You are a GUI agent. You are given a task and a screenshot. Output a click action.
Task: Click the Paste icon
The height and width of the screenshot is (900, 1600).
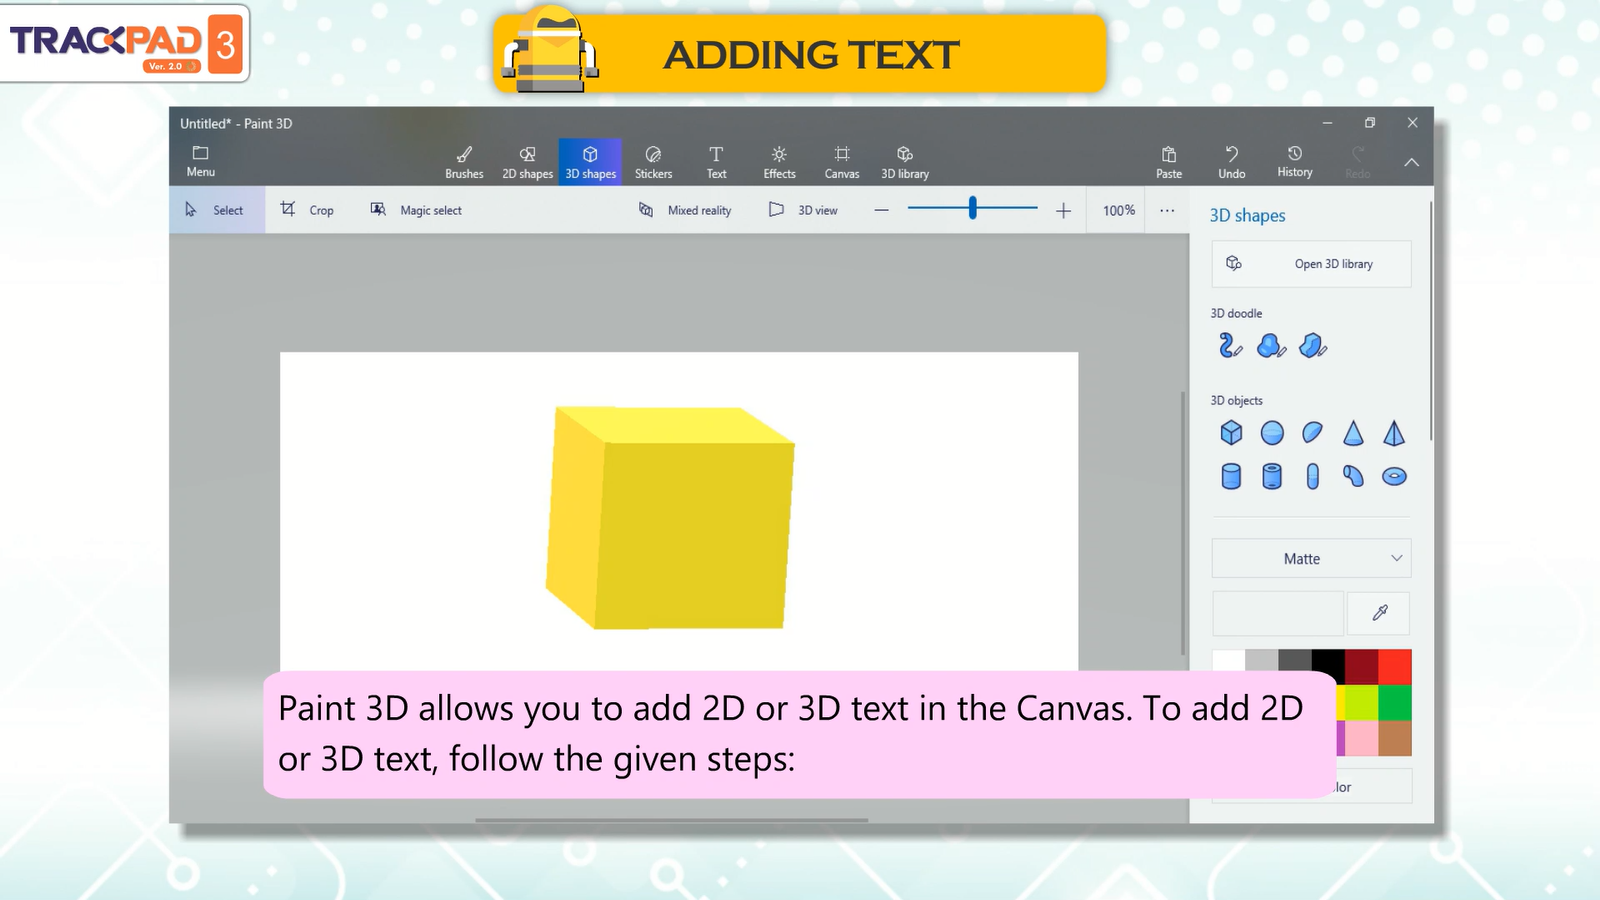coord(1169,162)
